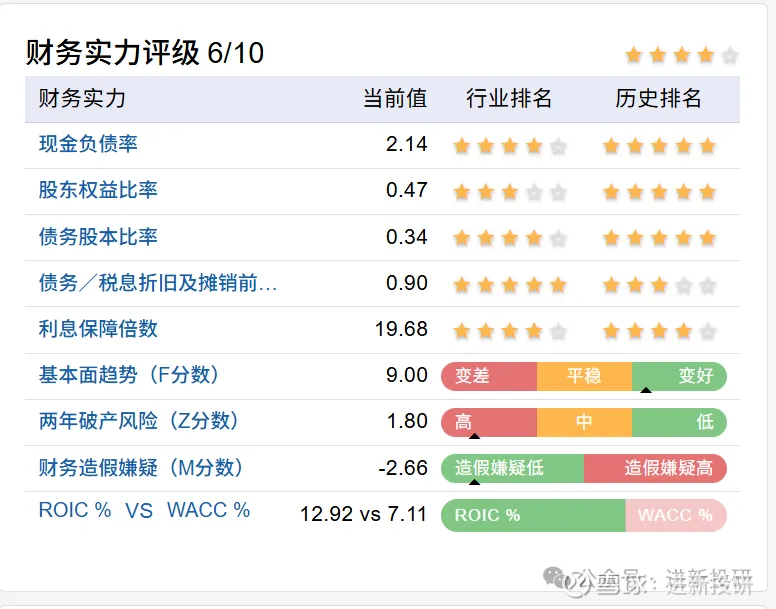Screen dimensions: 776x609
Task: Open the 股东权益比率 metric link
Action: click(x=98, y=190)
